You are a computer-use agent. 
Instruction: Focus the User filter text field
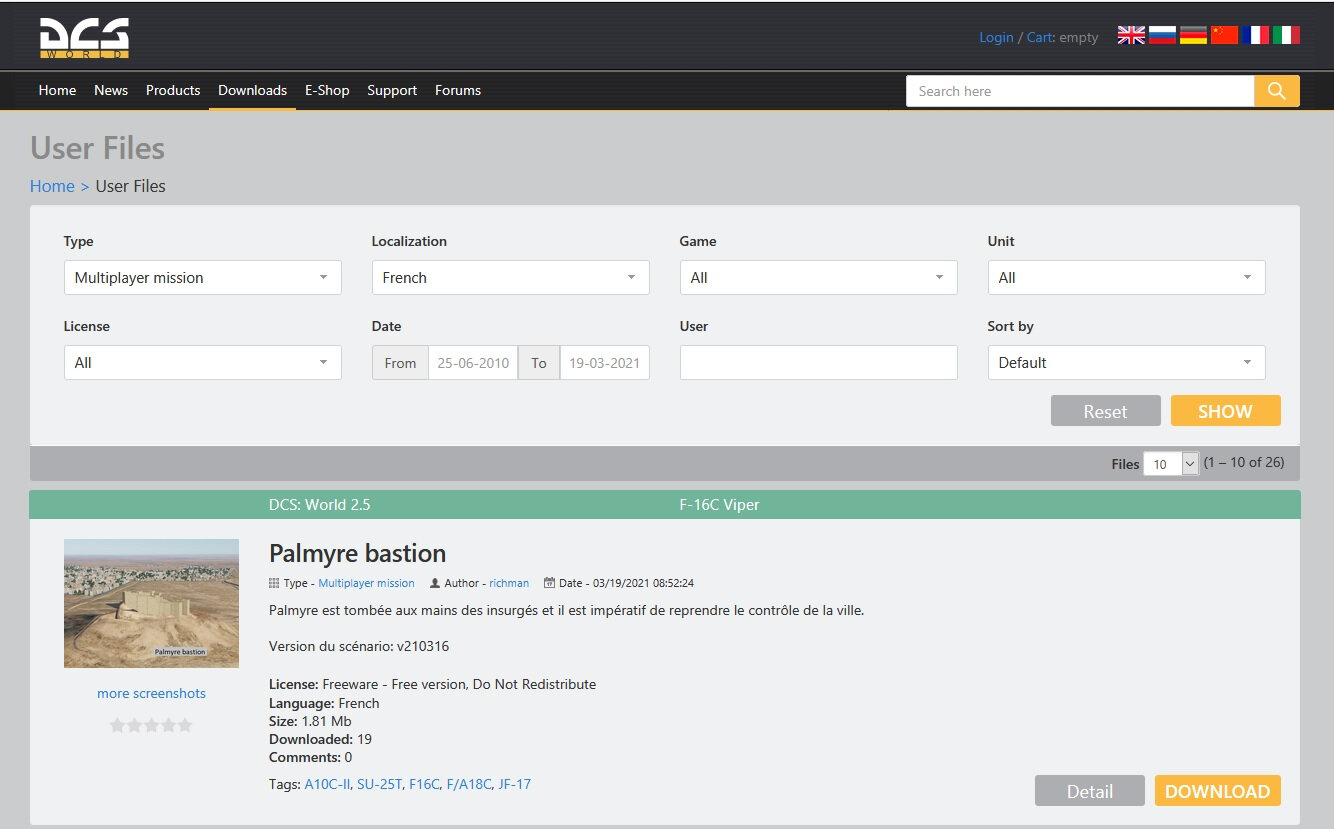pyautogui.click(x=818, y=363)
